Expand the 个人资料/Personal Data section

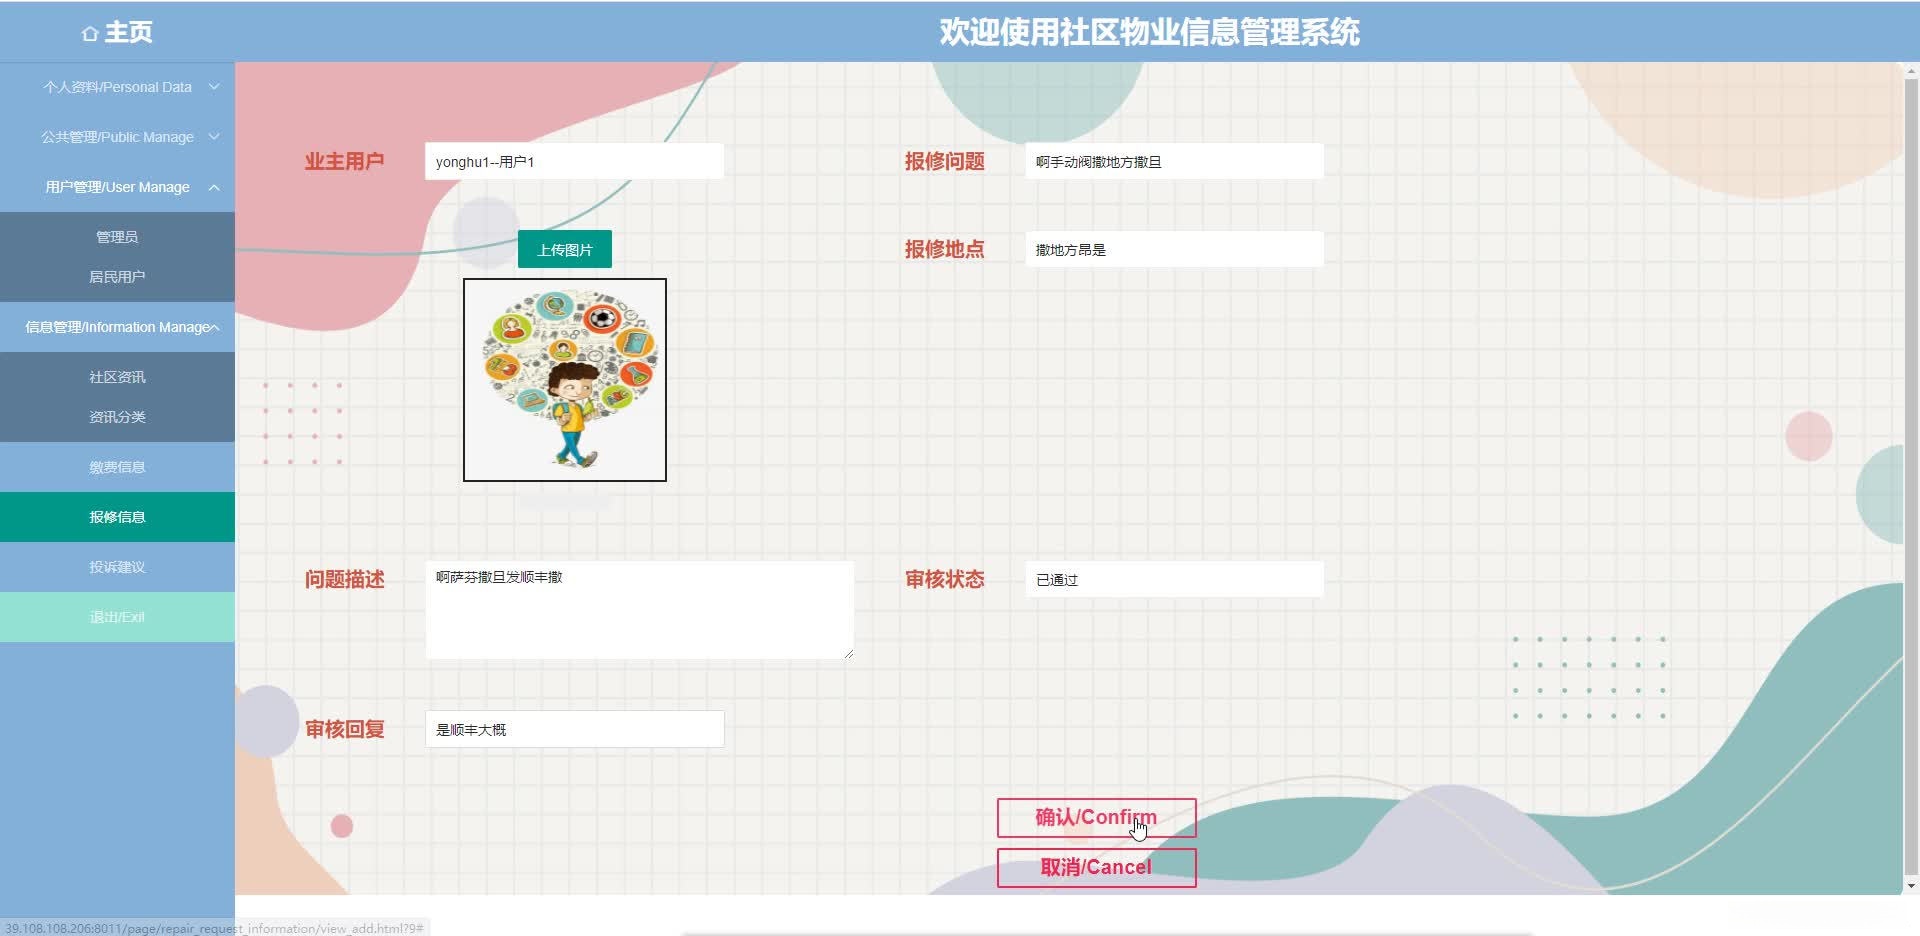click(x=117, y=87)
